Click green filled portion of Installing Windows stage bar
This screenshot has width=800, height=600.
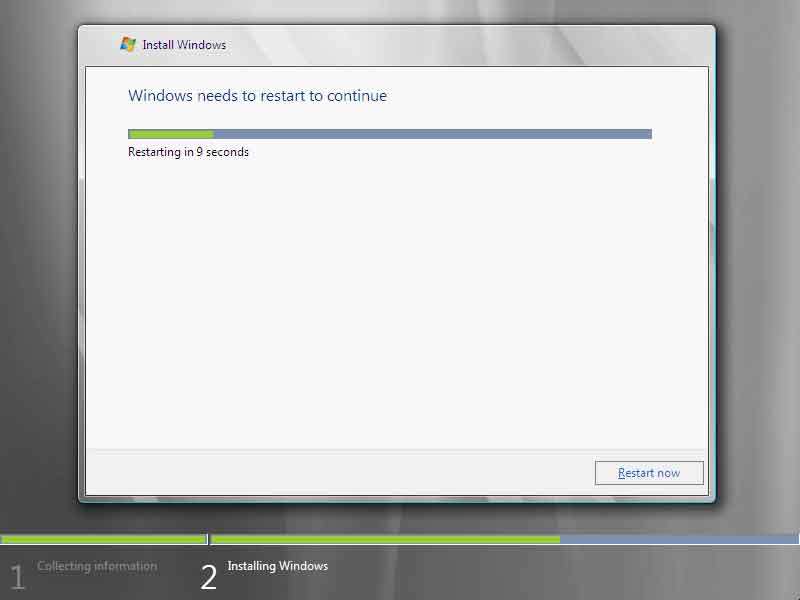385,539
